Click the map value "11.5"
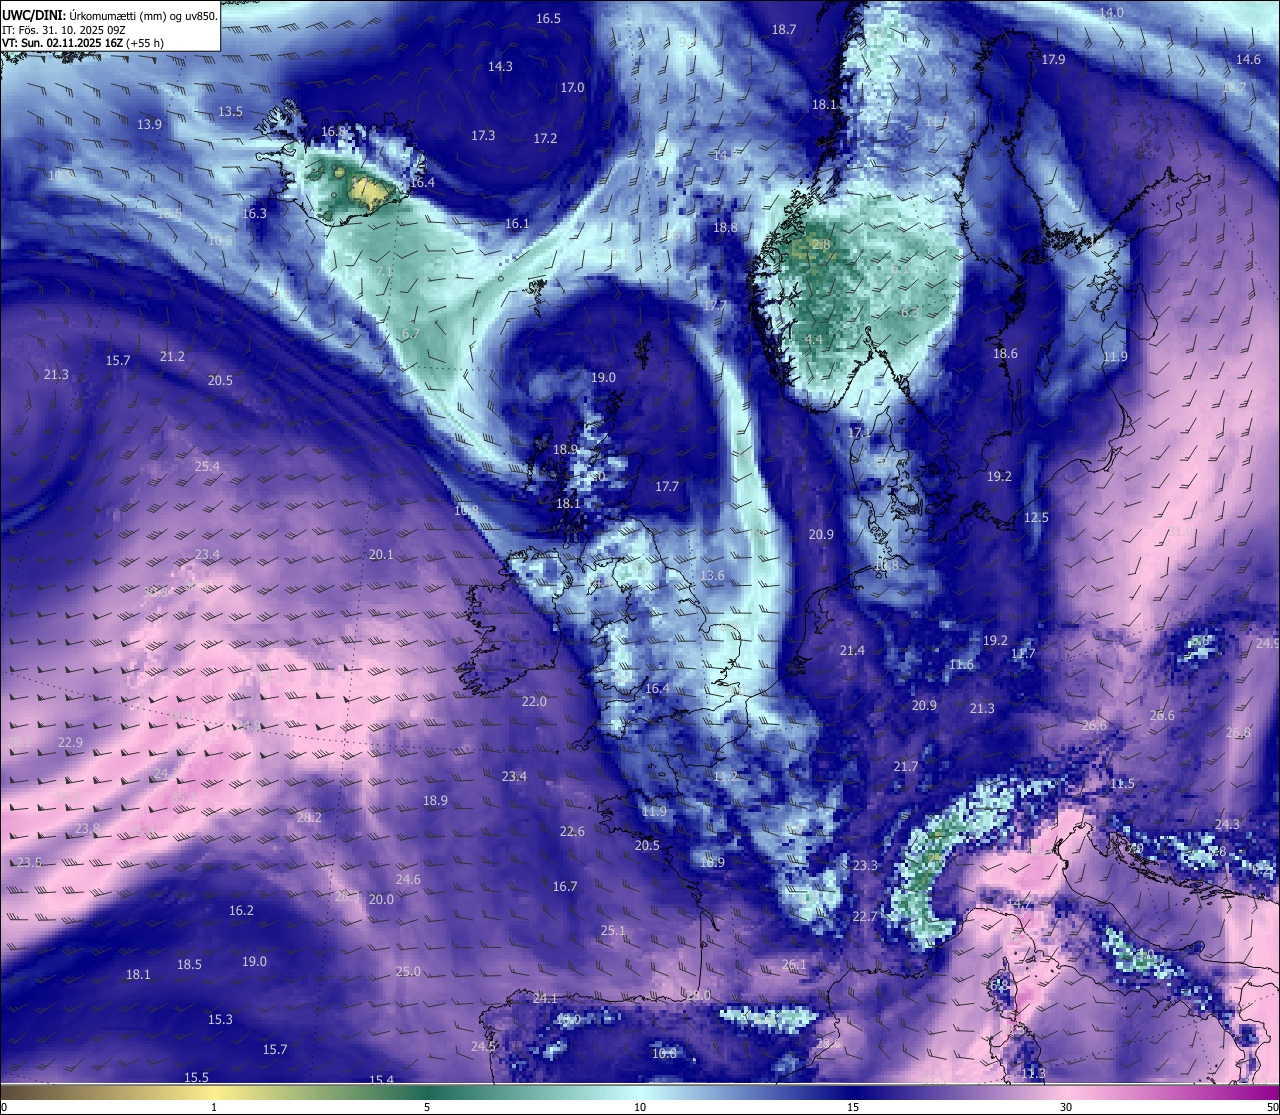1280x1115 pixels. click(1122, 784)
